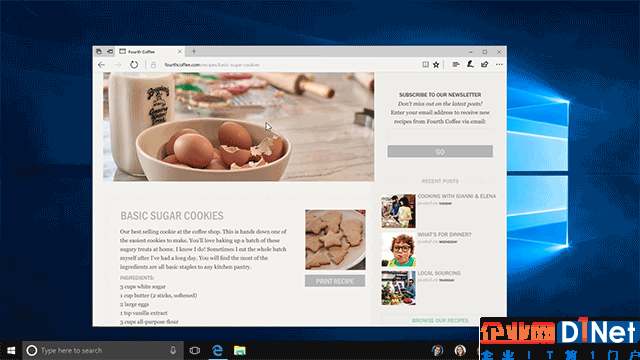Add page to favorites with star icon

coord(436,64)
